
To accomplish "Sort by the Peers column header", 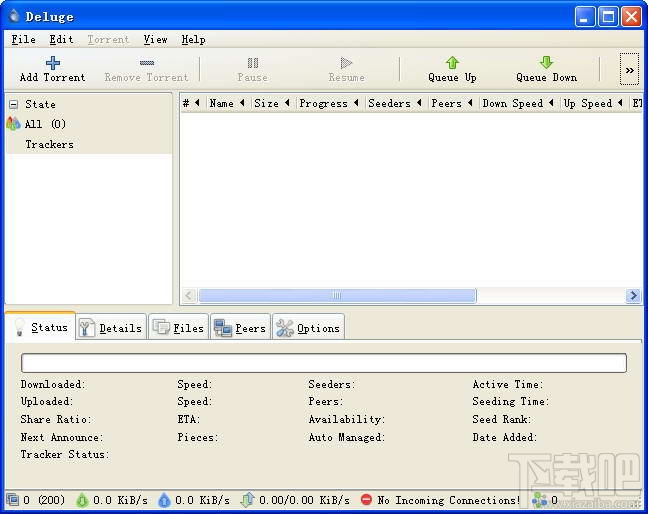I will 452,103.
